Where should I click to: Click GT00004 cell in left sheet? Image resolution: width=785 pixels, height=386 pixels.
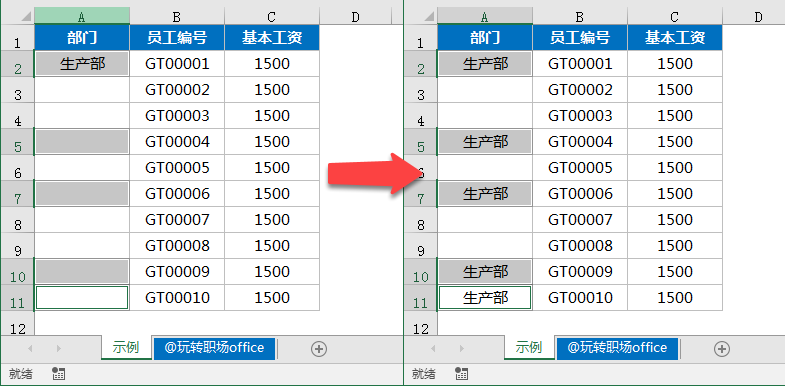(x=177, y=142)
